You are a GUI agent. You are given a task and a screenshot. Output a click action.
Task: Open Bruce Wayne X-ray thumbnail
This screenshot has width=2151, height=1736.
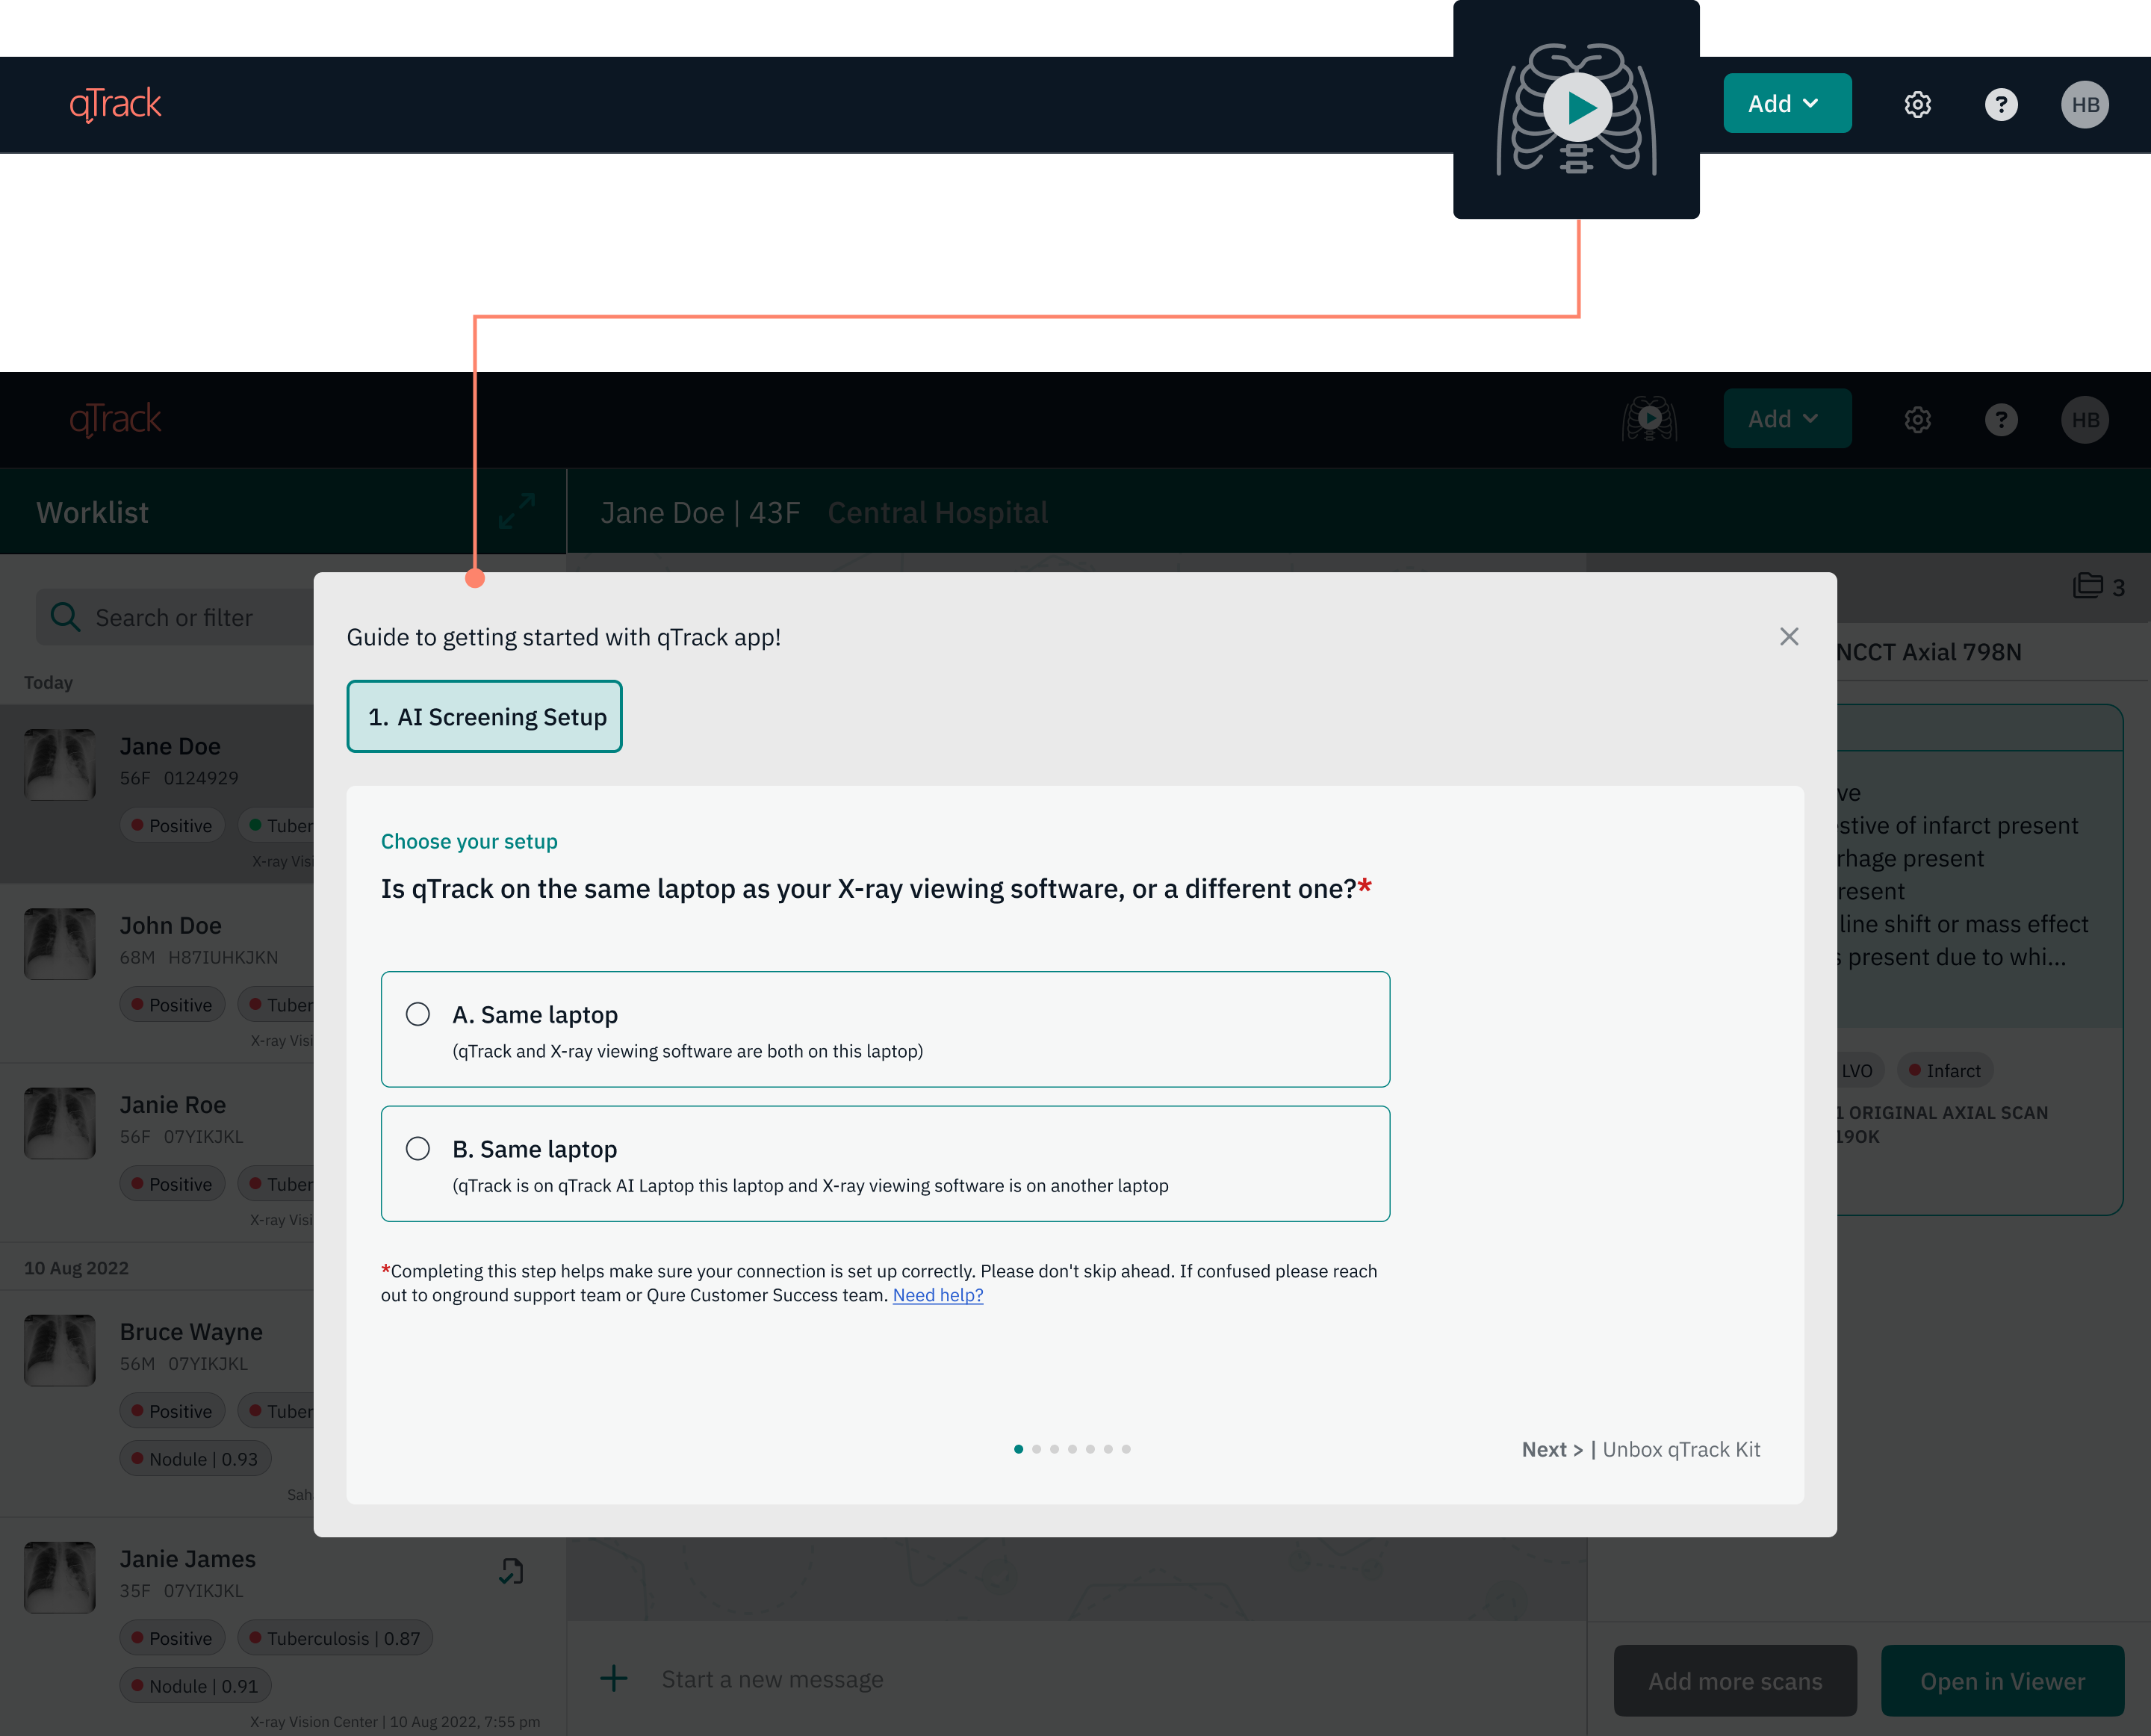60,1350
